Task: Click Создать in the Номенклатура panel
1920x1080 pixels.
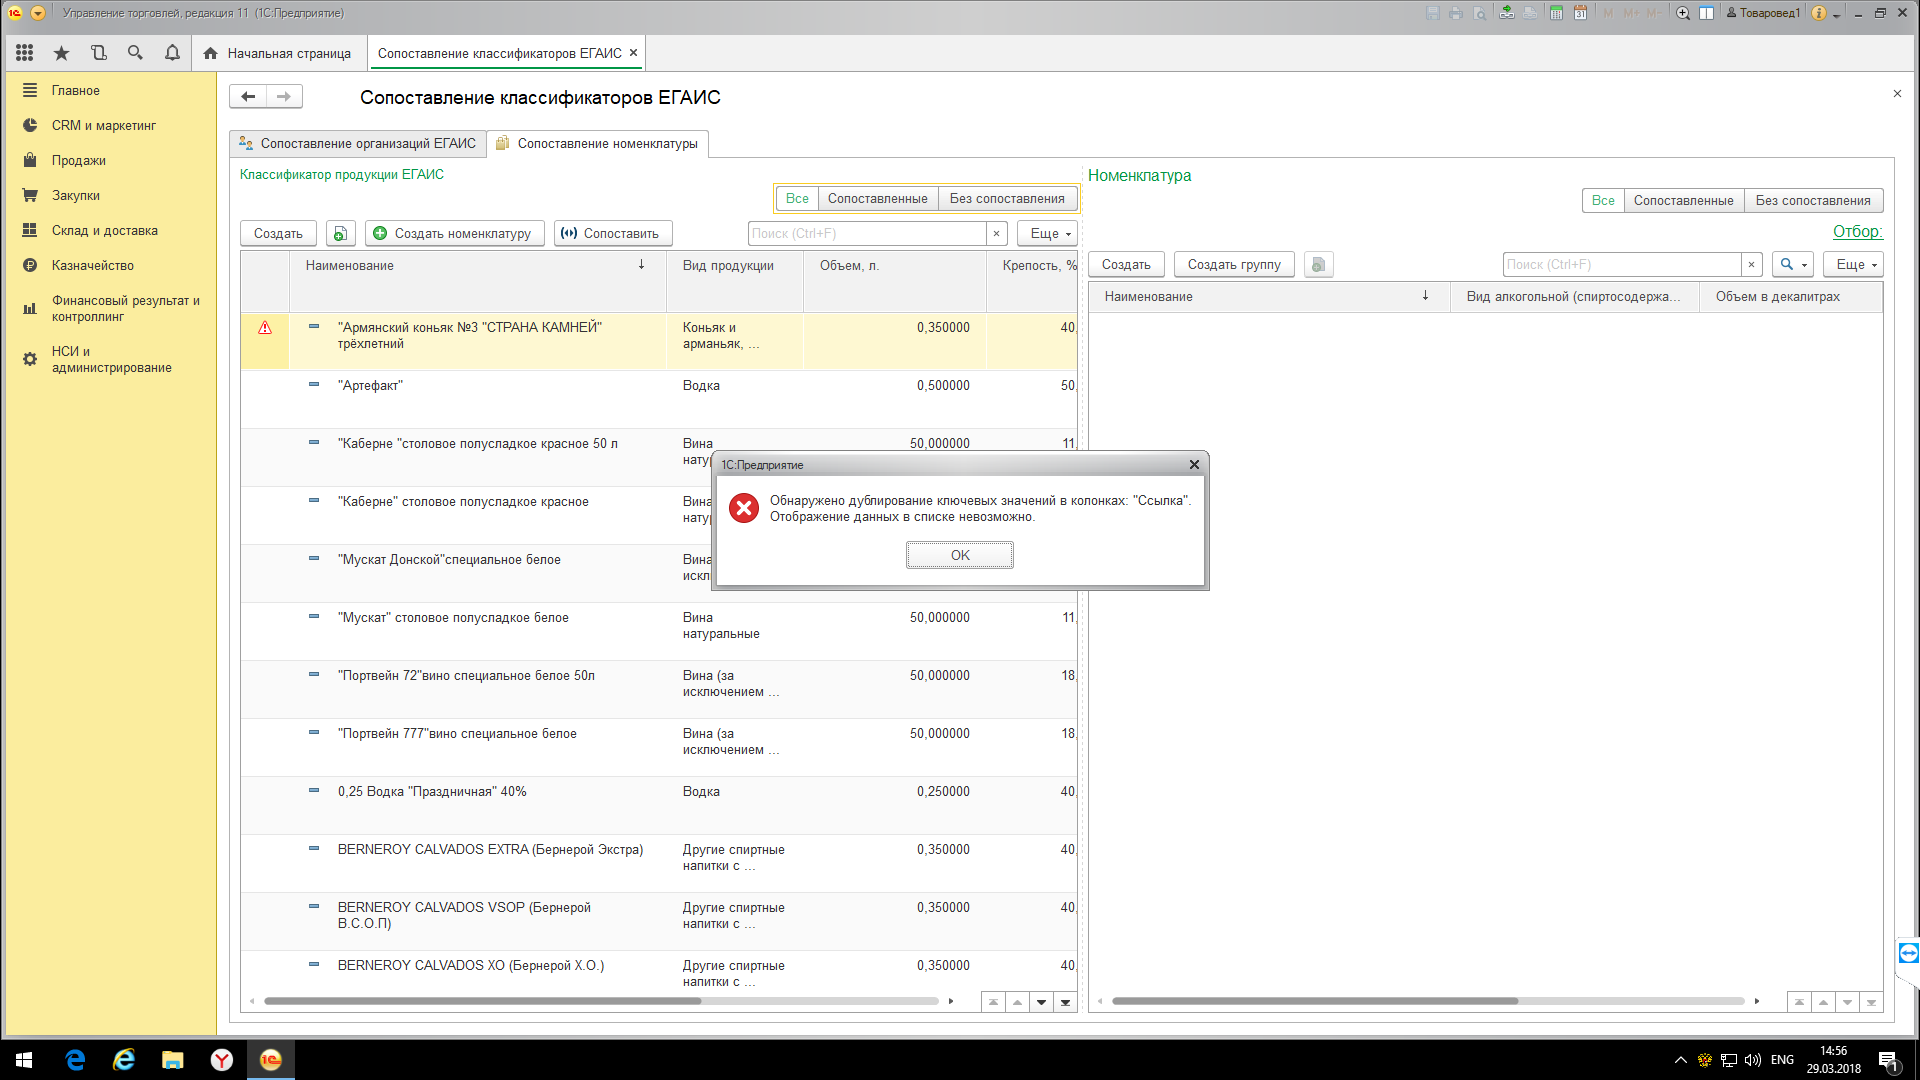Action: [x=1126, y=265]
